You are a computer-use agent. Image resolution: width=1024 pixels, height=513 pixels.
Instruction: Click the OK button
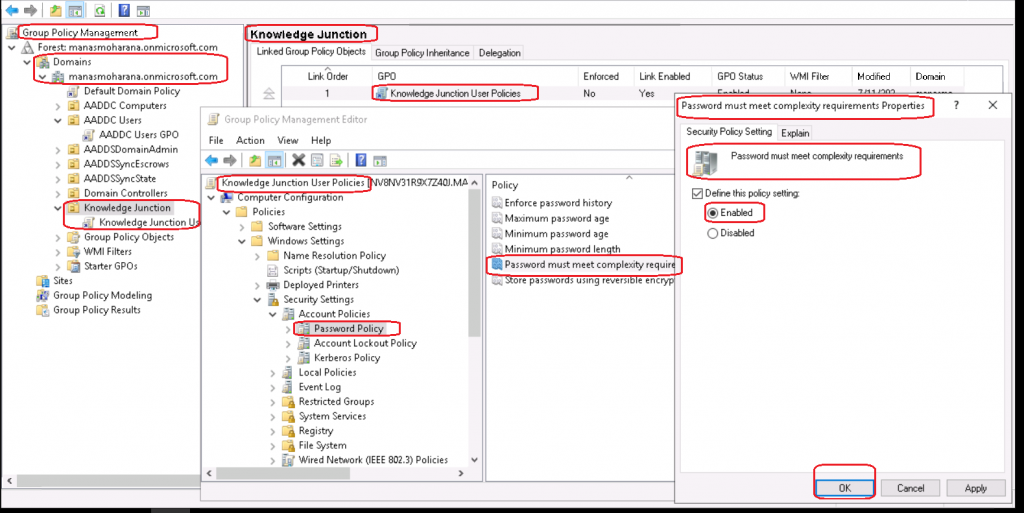845,488
